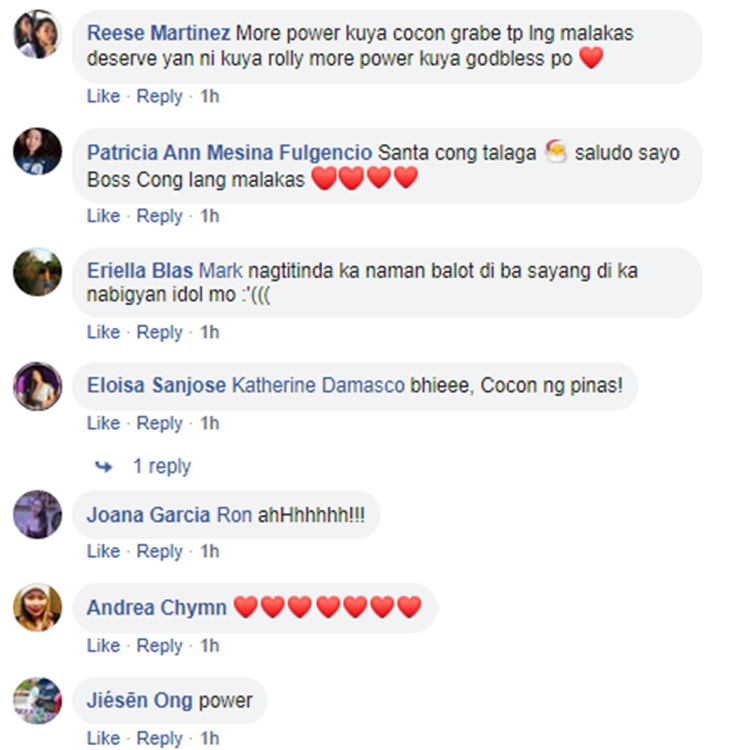
Task: Open Eriella Blas's avatar thumbnail
Action: coord(37,272)
